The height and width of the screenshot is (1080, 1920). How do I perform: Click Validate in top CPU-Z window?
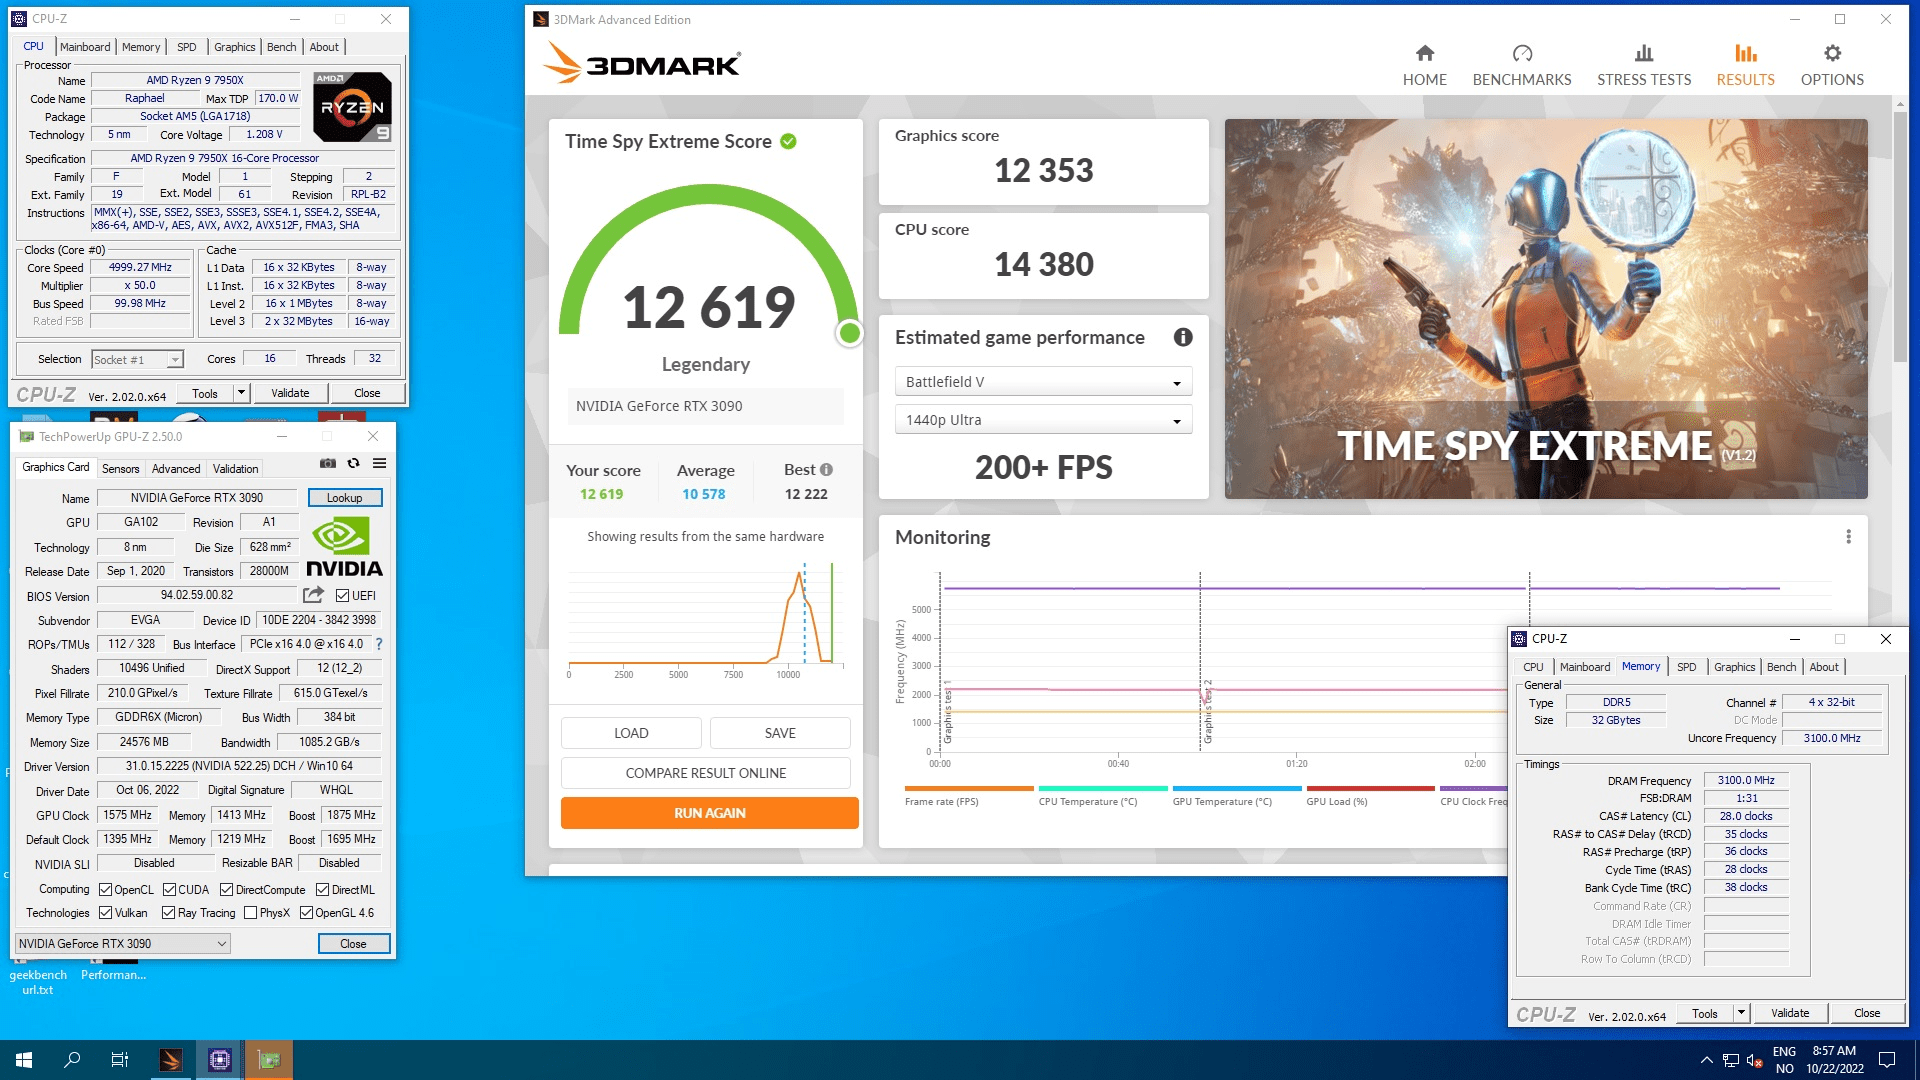point(290,393)
